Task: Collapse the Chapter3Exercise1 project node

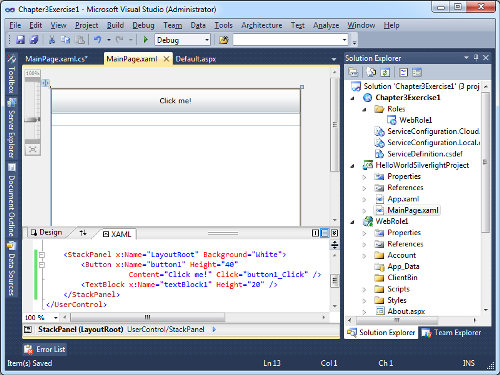Action: pos(353,98)
